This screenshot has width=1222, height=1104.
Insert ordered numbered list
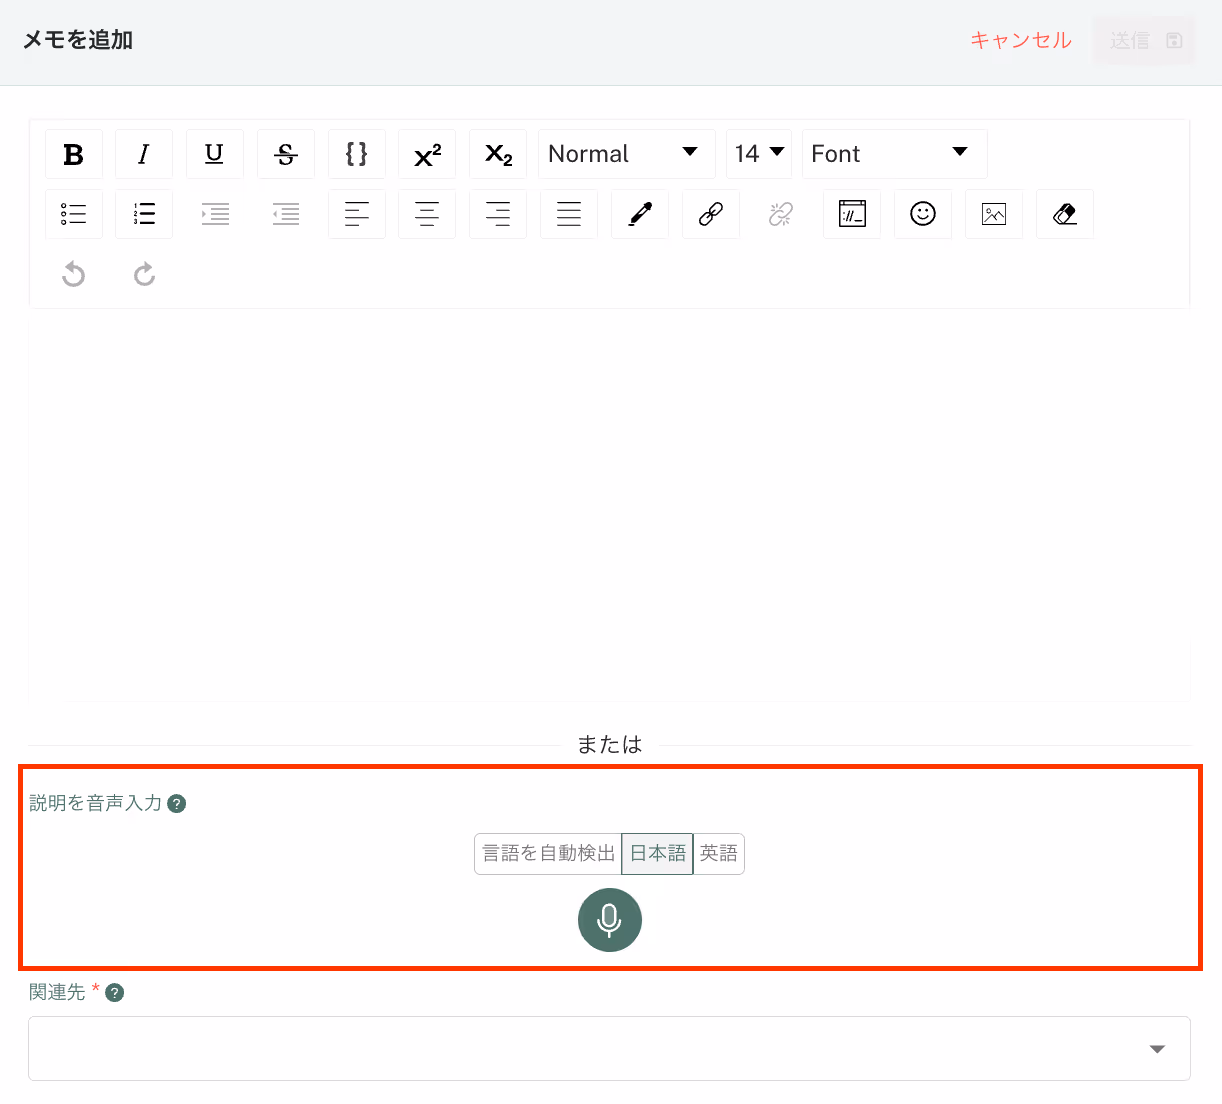144,214
